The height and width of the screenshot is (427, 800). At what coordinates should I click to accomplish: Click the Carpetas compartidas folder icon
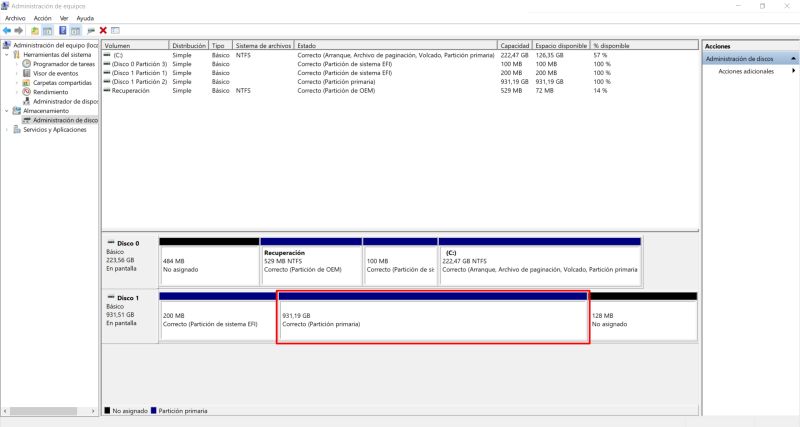pos(27,82)
